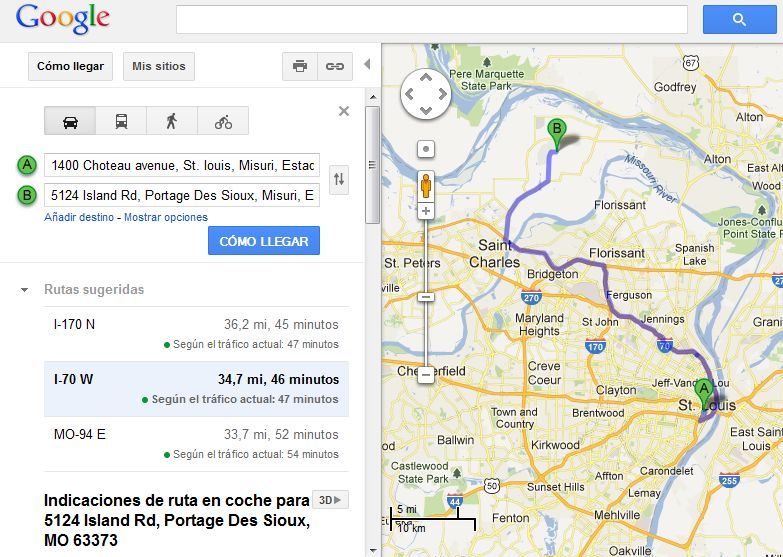Collapse the side panel arrow
783x557 pixels.
click(x=367, y=64)
